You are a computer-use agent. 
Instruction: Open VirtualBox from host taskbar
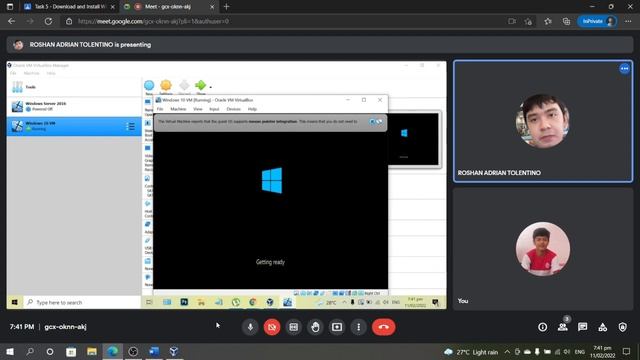pos(174,351)
